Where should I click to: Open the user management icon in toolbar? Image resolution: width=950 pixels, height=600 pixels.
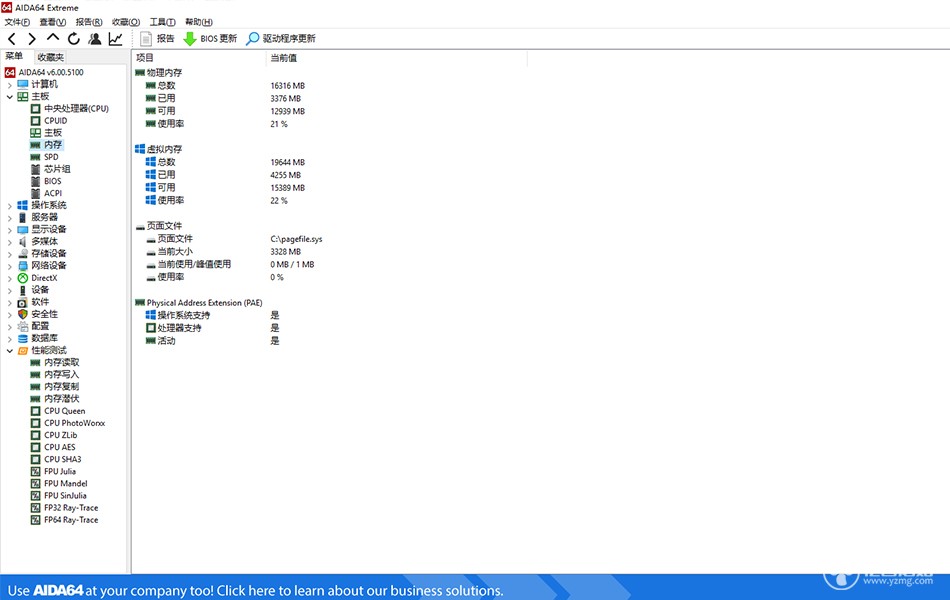click(95, 39)
